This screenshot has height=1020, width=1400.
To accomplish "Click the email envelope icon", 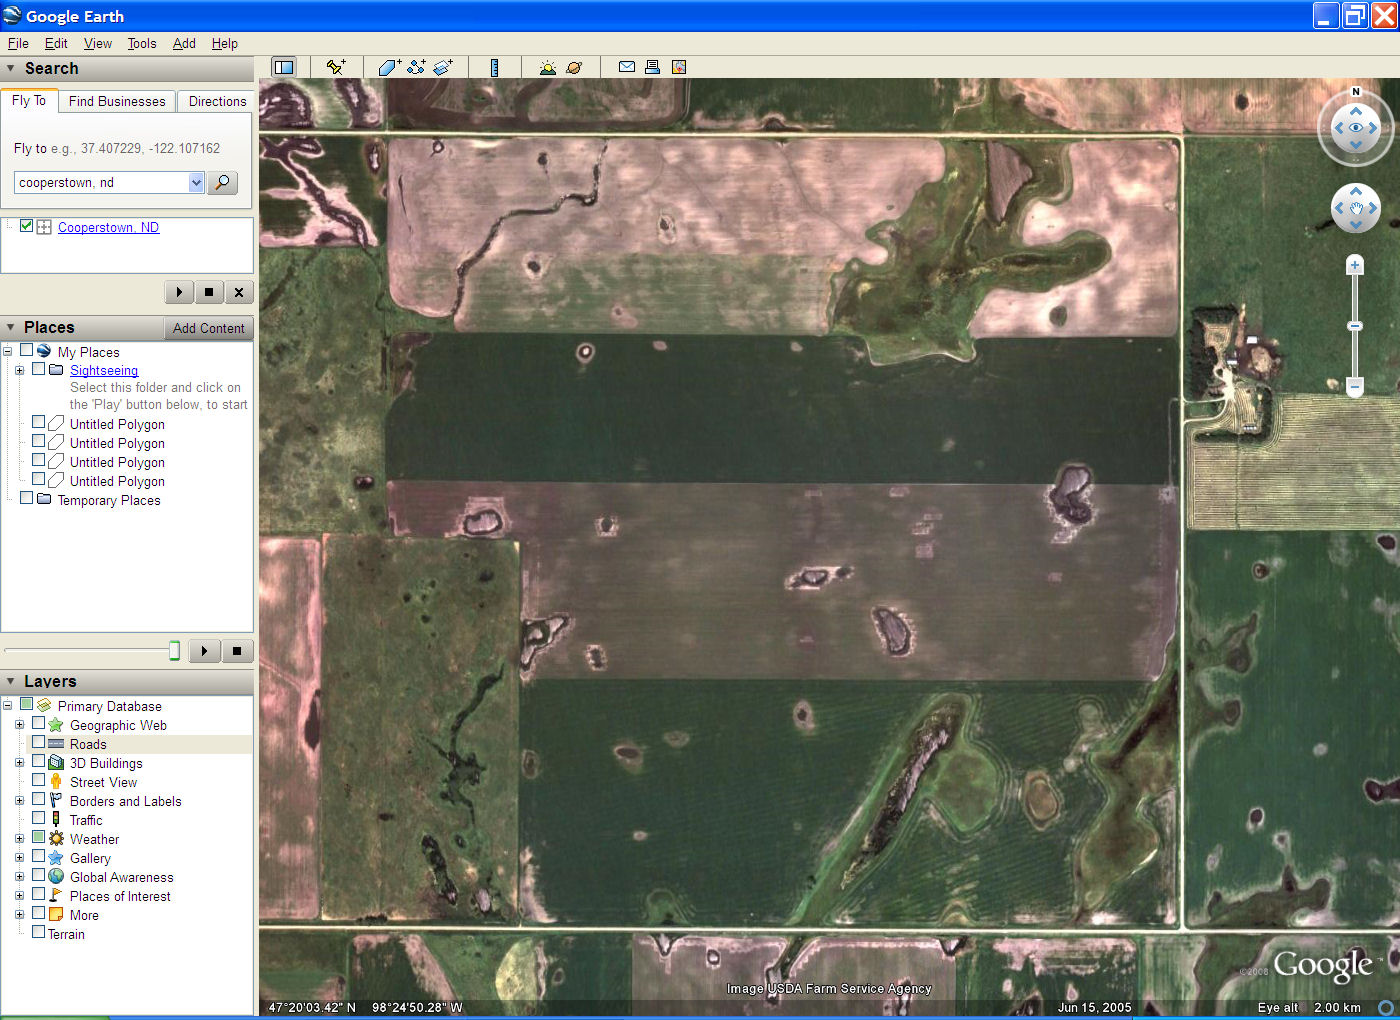I will click(x=627, y=67).
